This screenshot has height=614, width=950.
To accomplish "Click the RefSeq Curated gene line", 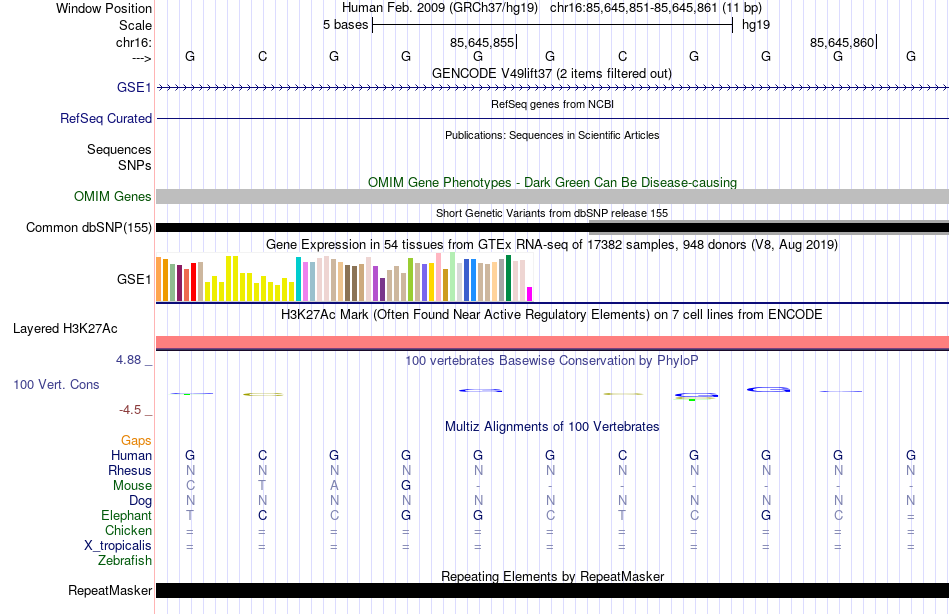I will 553,118.
